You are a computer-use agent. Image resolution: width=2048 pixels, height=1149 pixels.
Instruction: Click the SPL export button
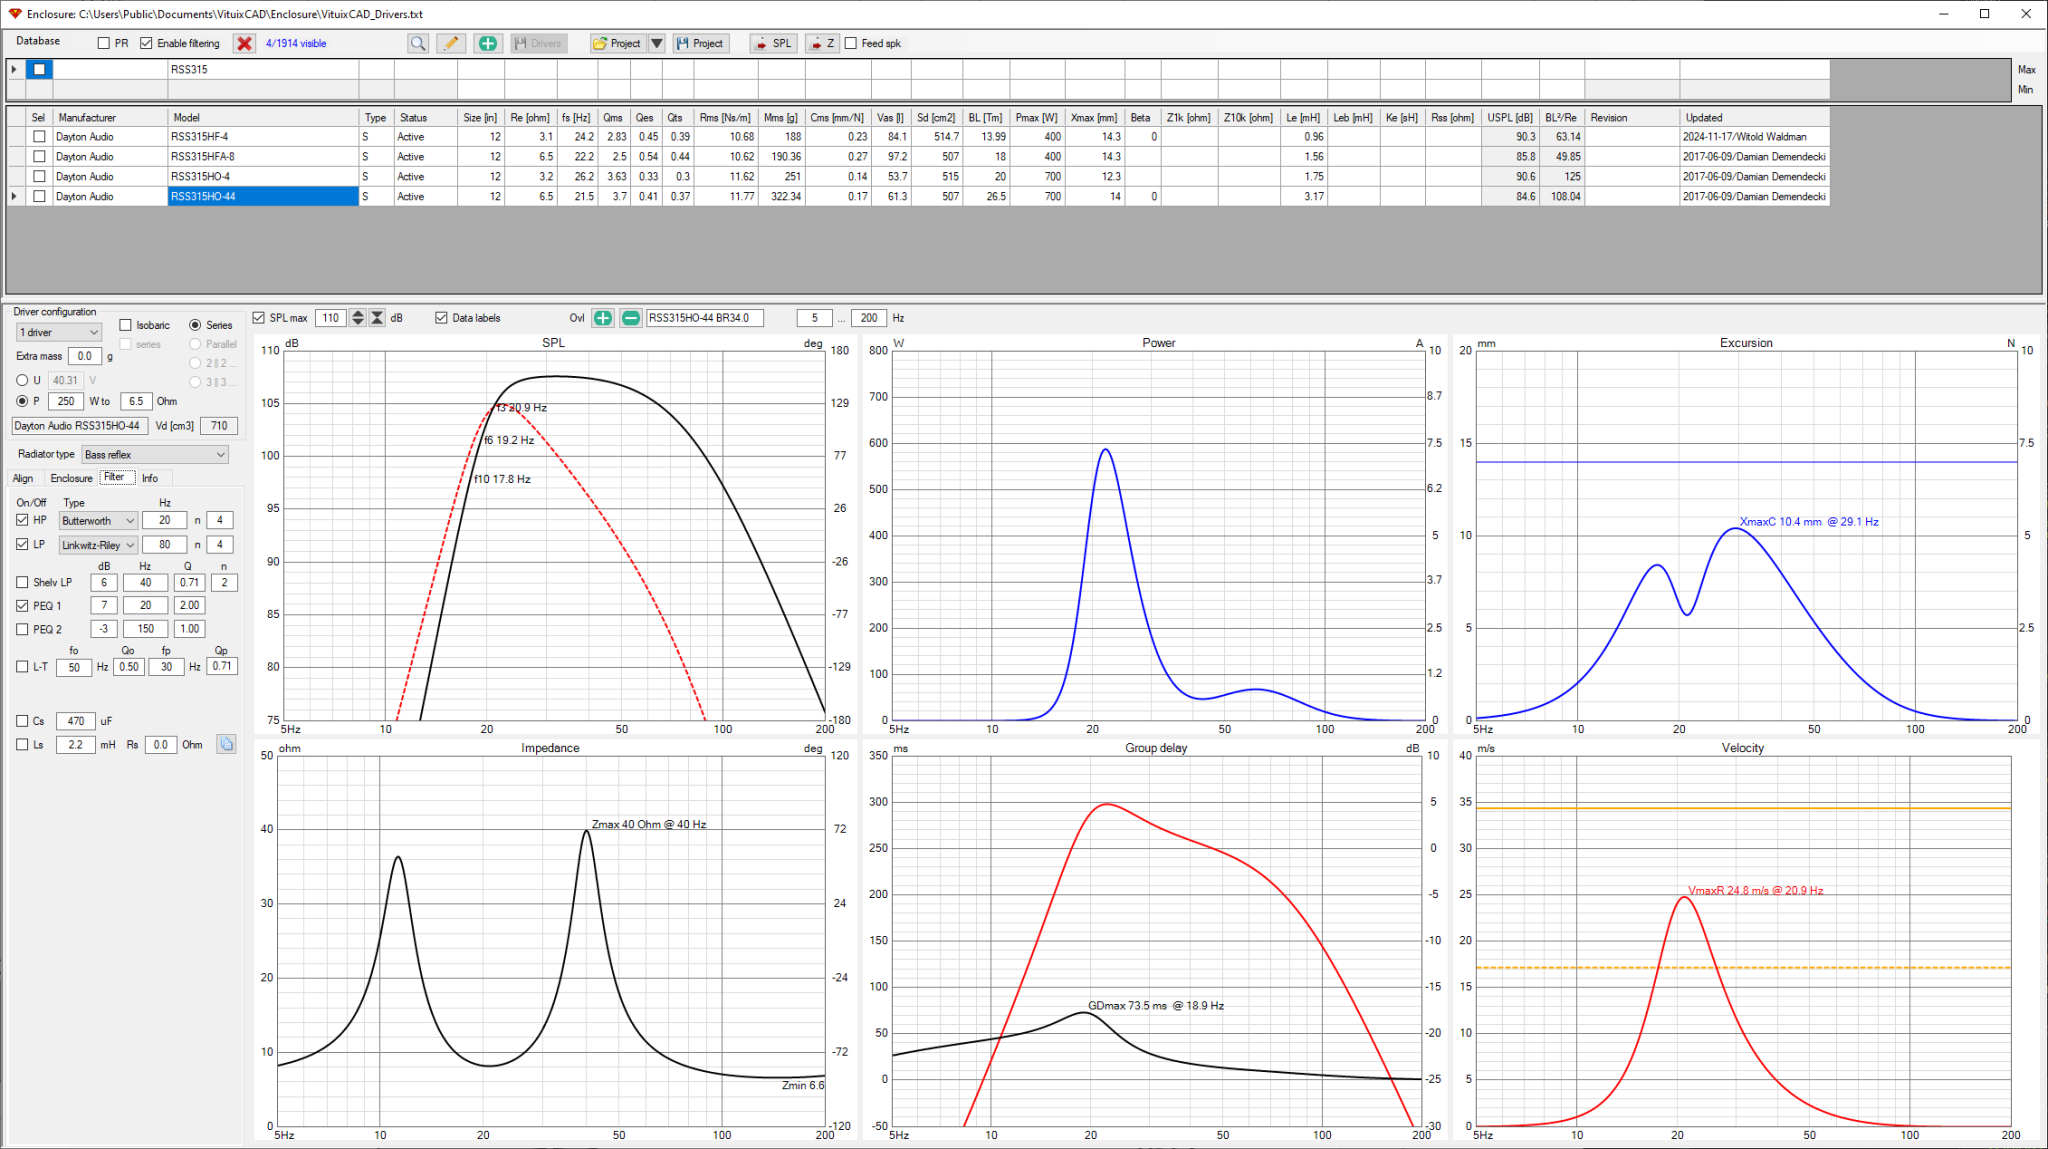[x=773, y=43]
